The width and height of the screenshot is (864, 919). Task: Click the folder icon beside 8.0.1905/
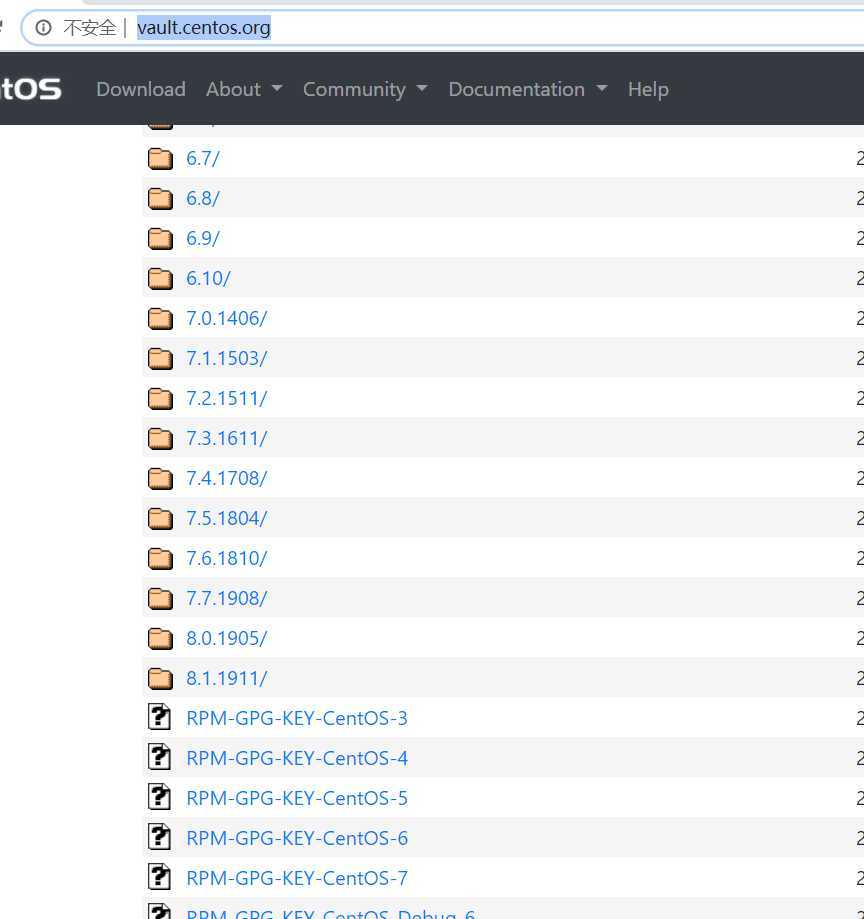tap(160, 638)
